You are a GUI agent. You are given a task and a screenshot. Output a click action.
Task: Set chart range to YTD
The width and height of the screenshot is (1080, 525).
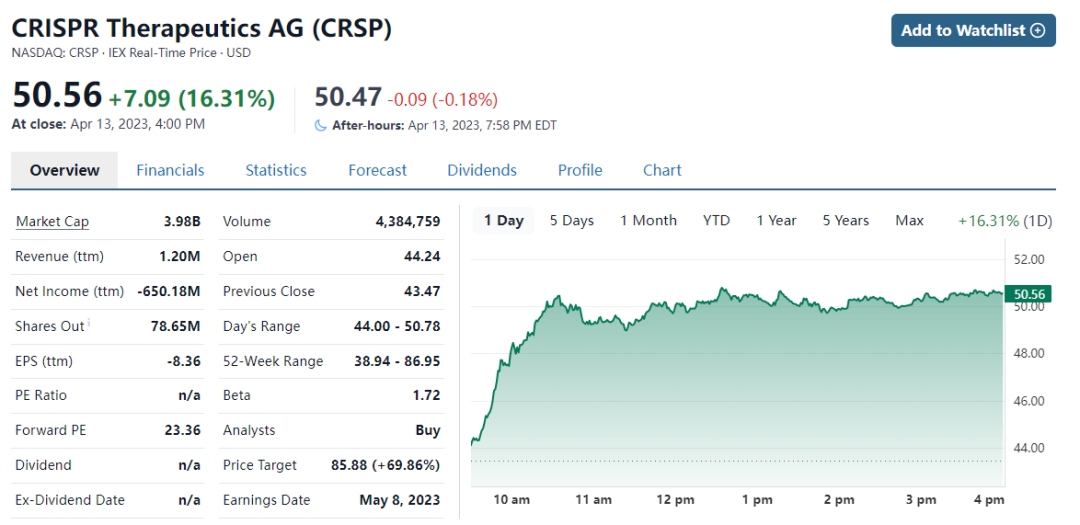[716, 220]
